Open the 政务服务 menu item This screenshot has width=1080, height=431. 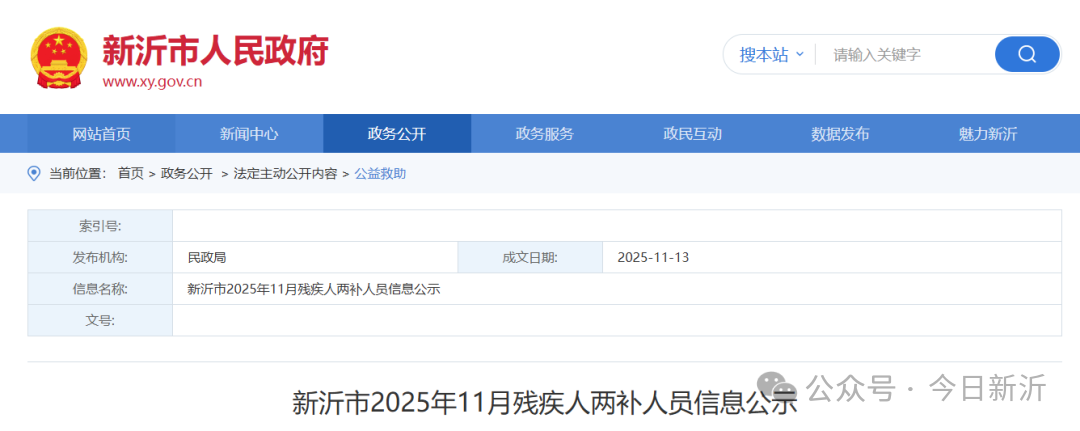pyautogui.click(x=545, y=134)
